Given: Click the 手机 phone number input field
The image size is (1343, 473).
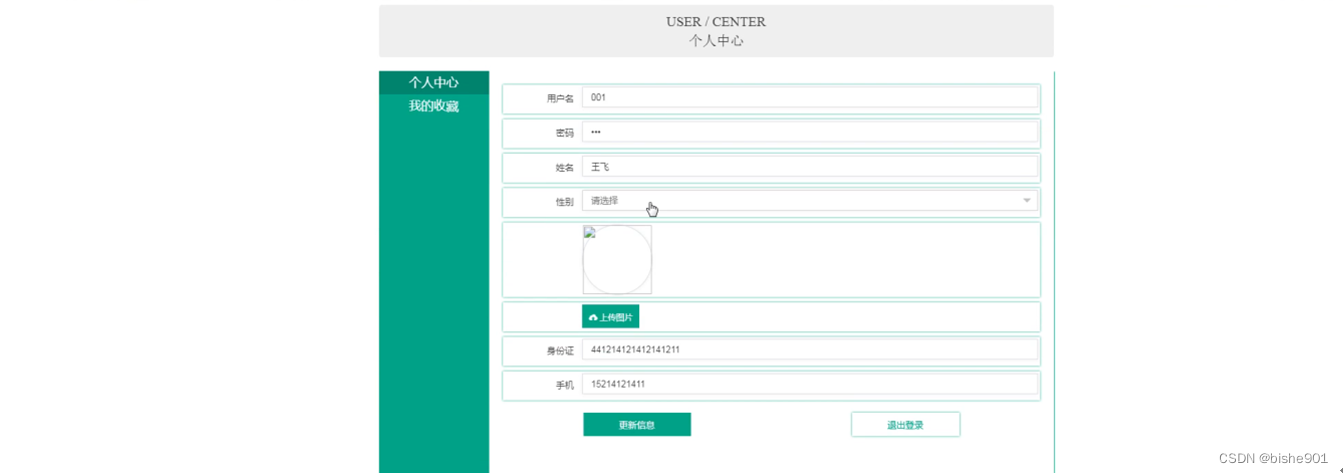Looking at the screenshot, I should (x=810, y=384).
